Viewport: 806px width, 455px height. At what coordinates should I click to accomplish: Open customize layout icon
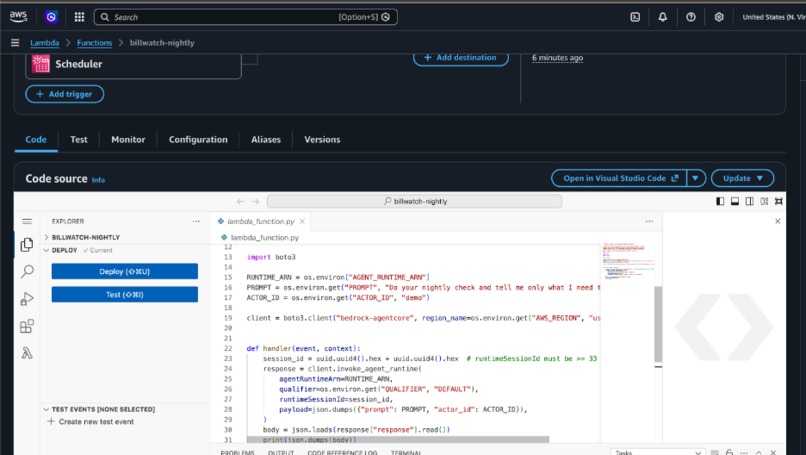click(764, 201)
